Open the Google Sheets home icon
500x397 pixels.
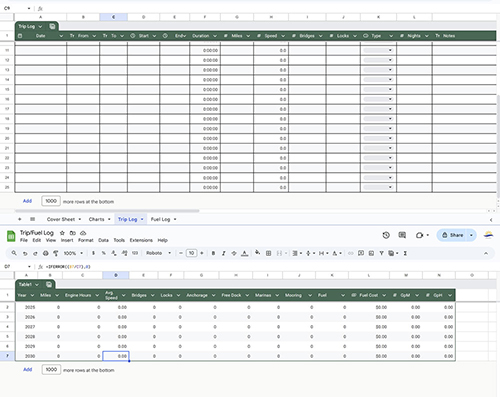[x=11, y=236]
